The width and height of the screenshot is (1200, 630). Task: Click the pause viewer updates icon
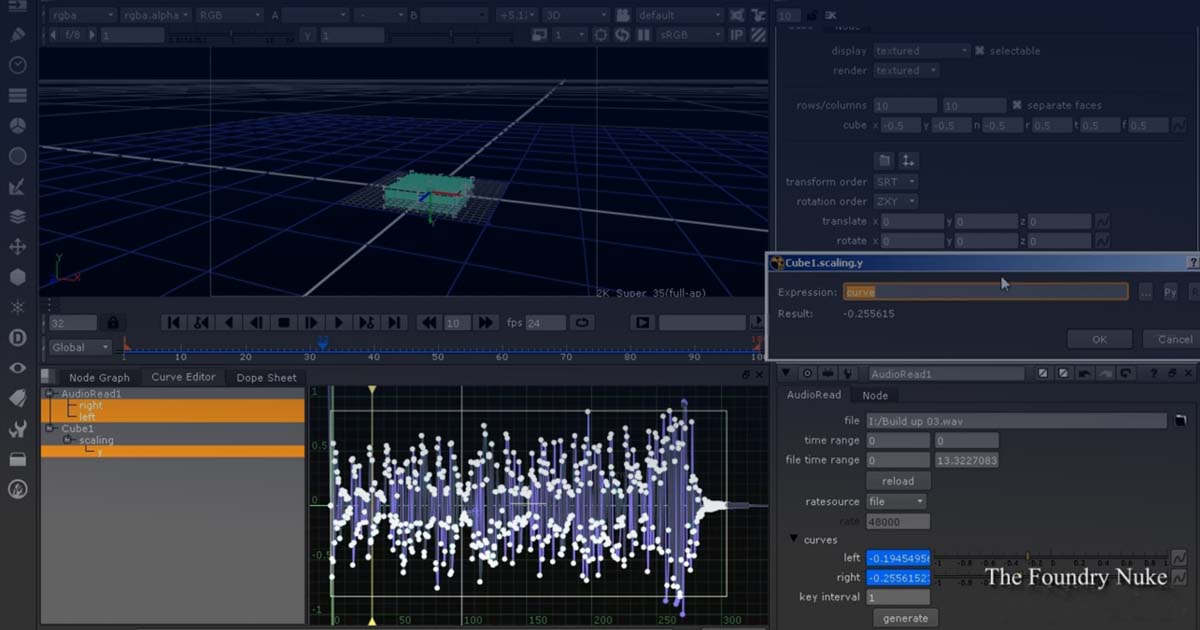click(x=643, y=33)
